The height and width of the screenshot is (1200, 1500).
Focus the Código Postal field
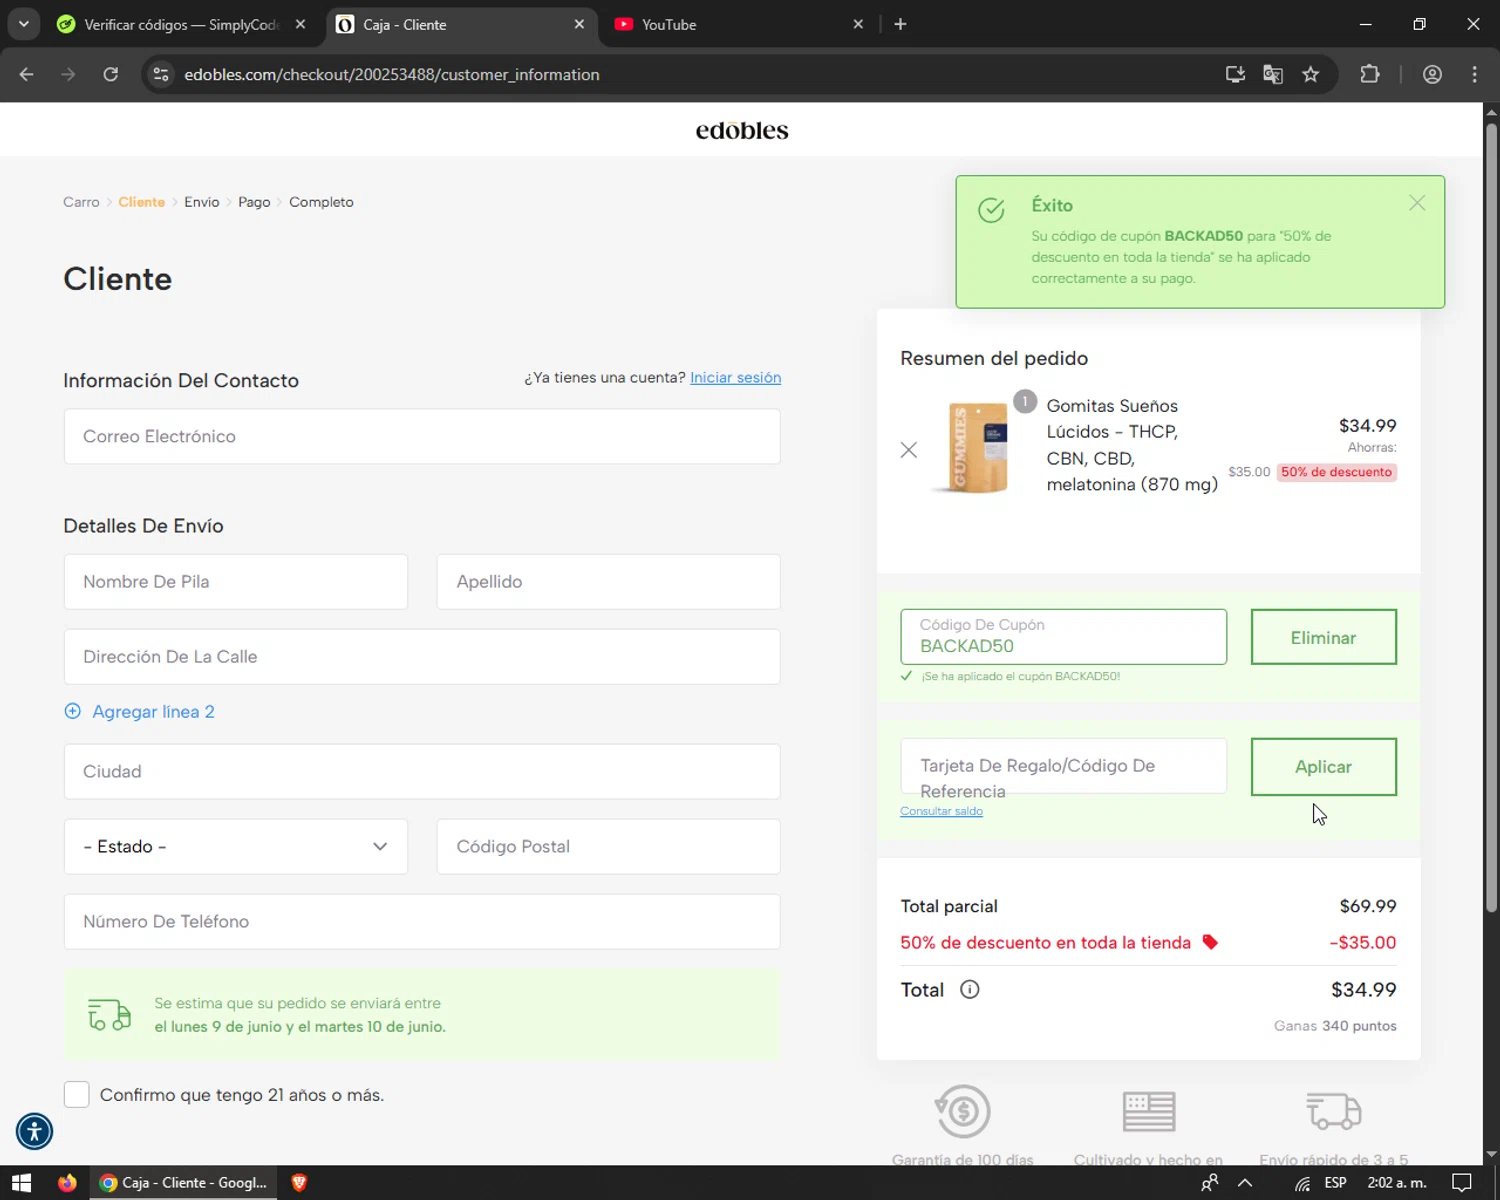(608, 846)
